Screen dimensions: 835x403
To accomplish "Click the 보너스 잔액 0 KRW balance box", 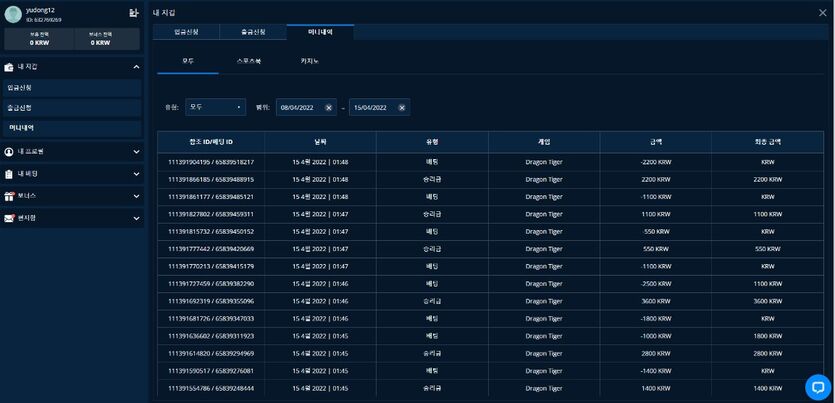I will (x=107, y=39).
